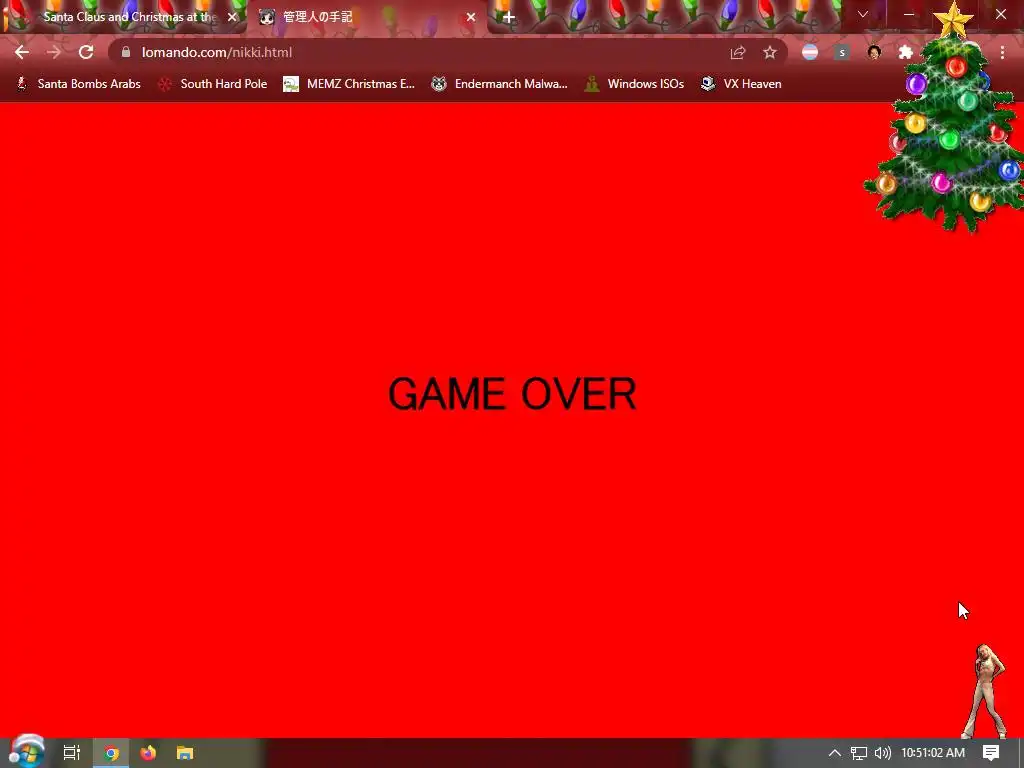Screen dimensions: 1024x768
Task: Open the notification action center
Action: click(991, 753)
